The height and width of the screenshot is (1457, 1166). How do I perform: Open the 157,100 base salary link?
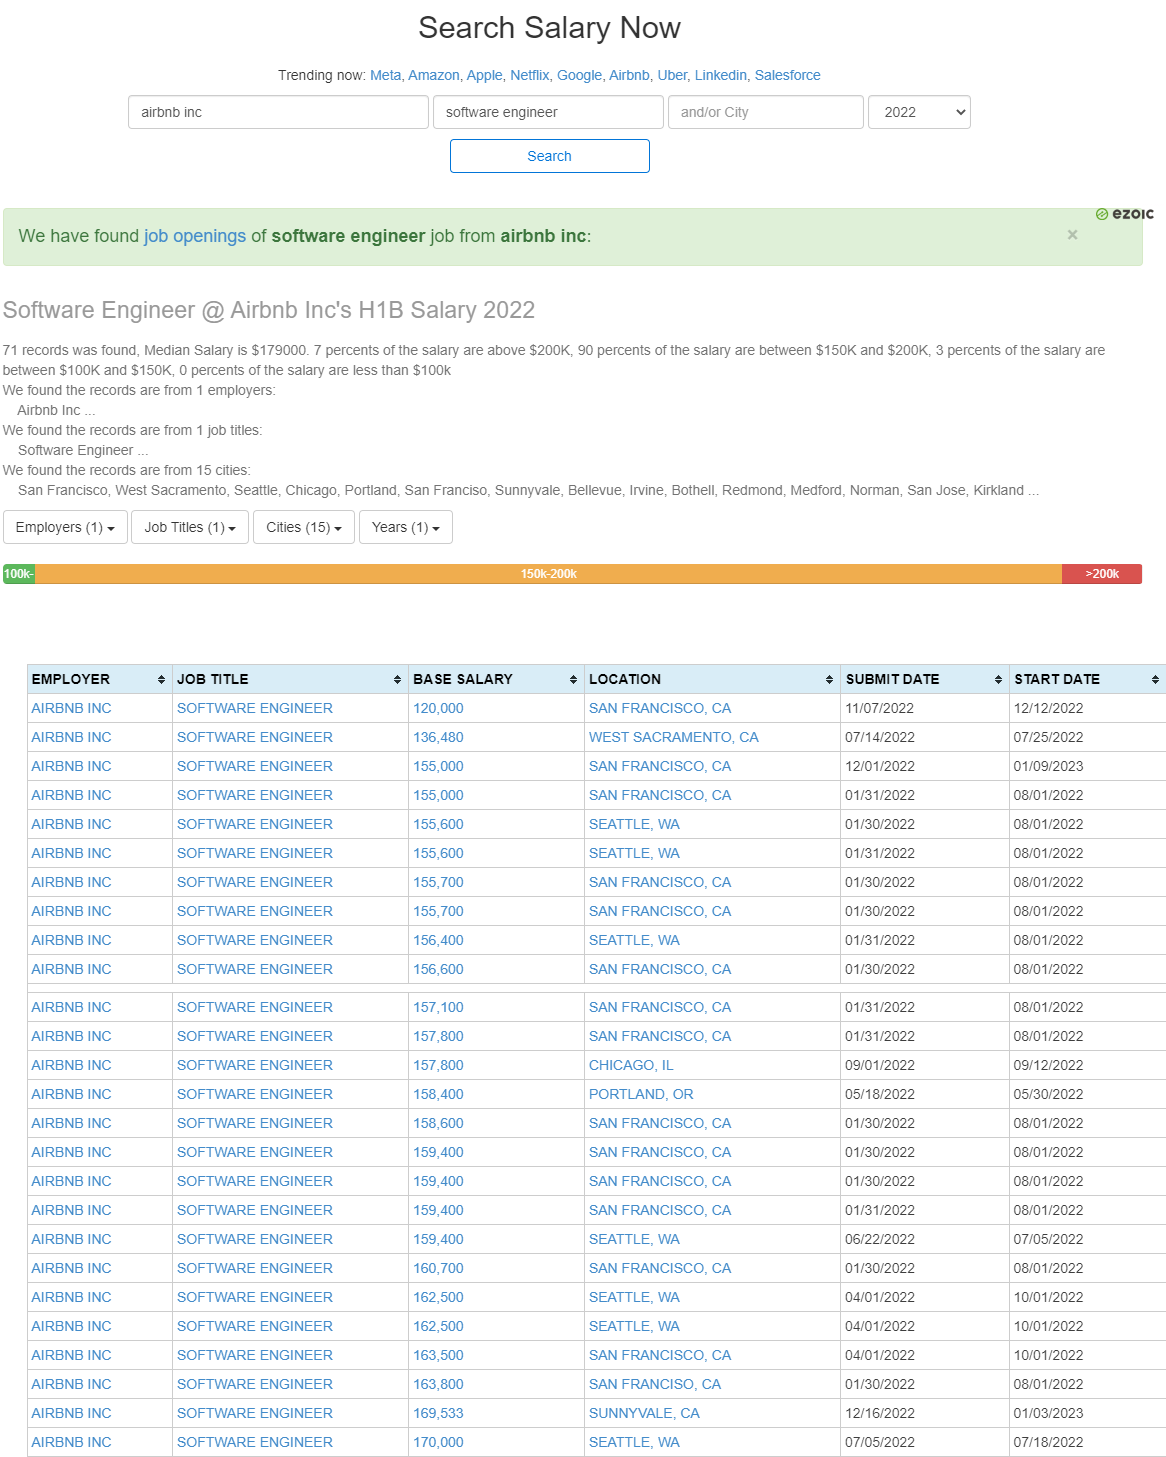438,1007
